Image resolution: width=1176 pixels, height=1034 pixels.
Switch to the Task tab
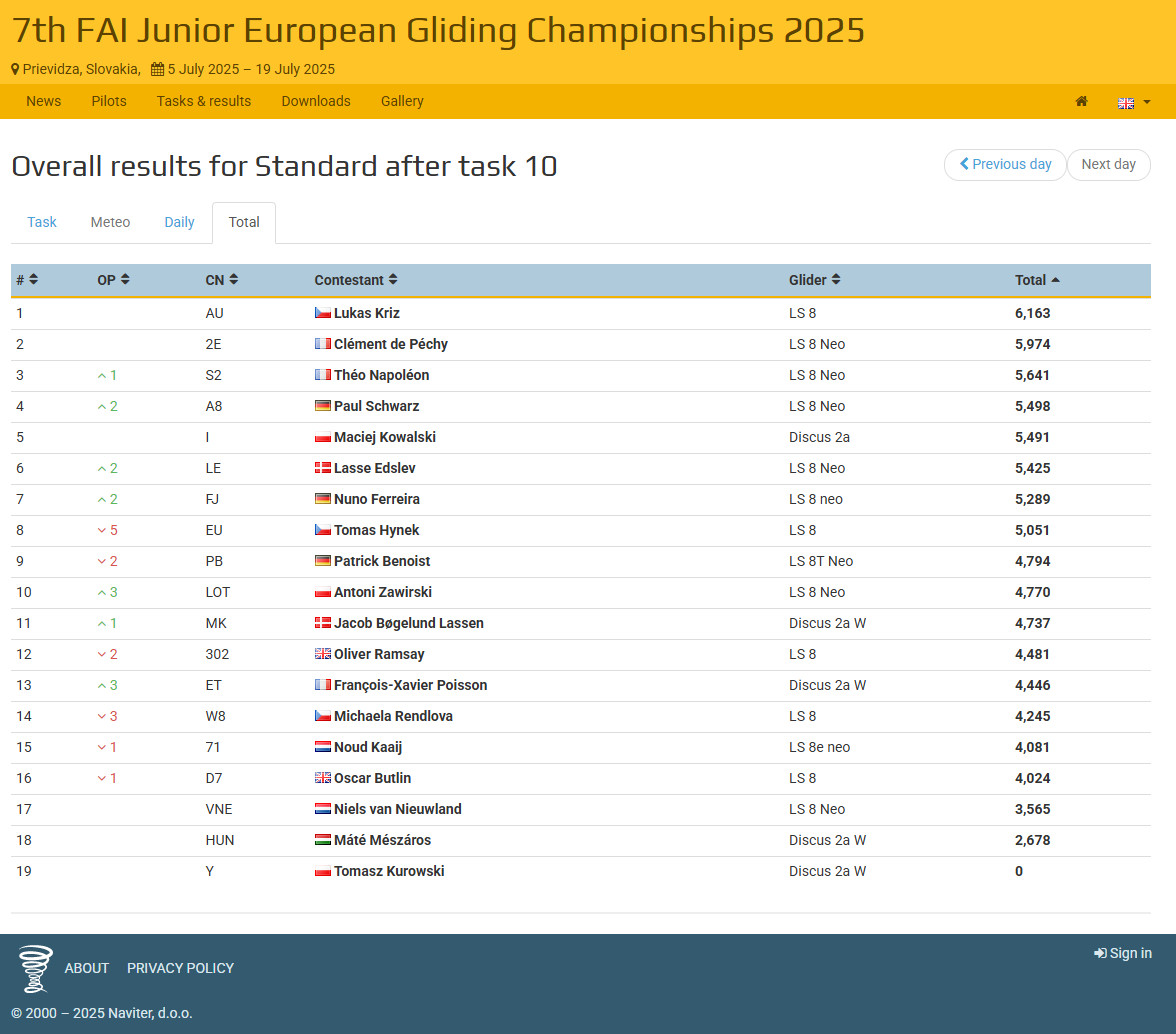coord(42,222)
